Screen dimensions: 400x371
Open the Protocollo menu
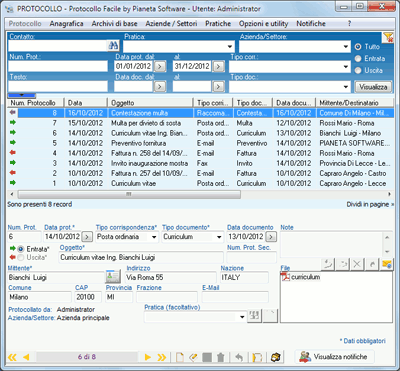click(x=25, y=24)
